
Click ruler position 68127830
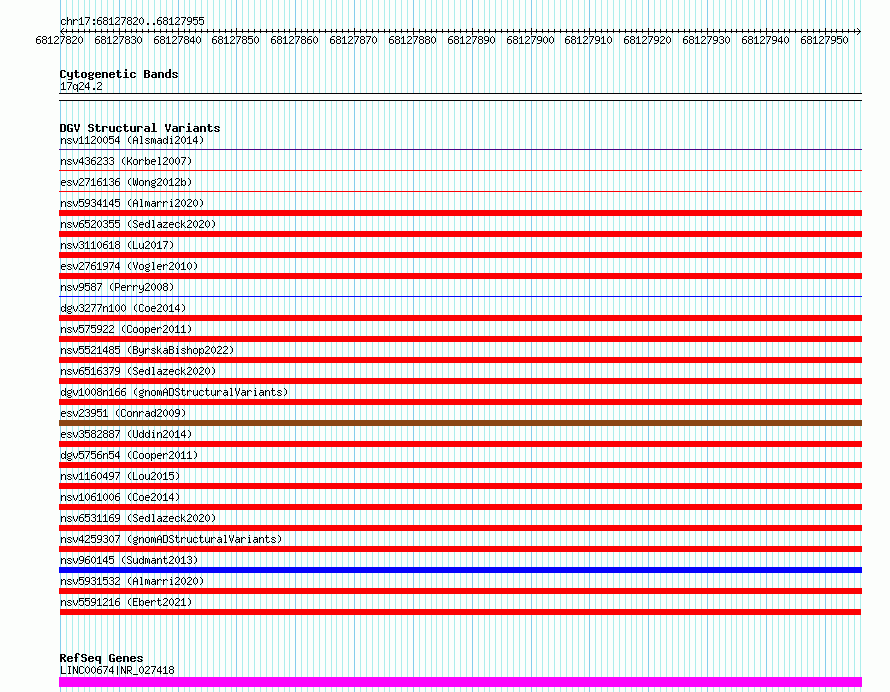(118, 40)
